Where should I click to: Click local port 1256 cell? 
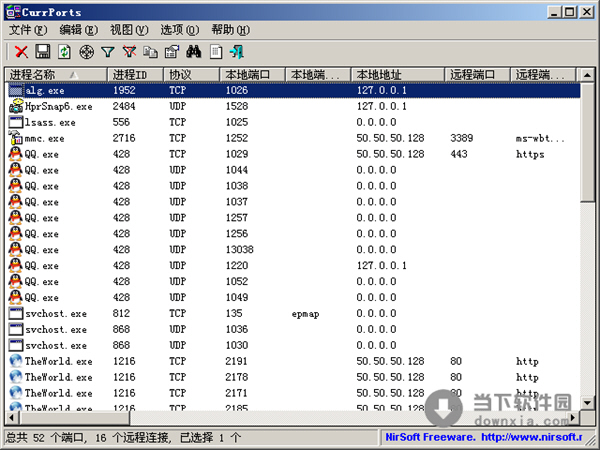click(x=236, y=234)
